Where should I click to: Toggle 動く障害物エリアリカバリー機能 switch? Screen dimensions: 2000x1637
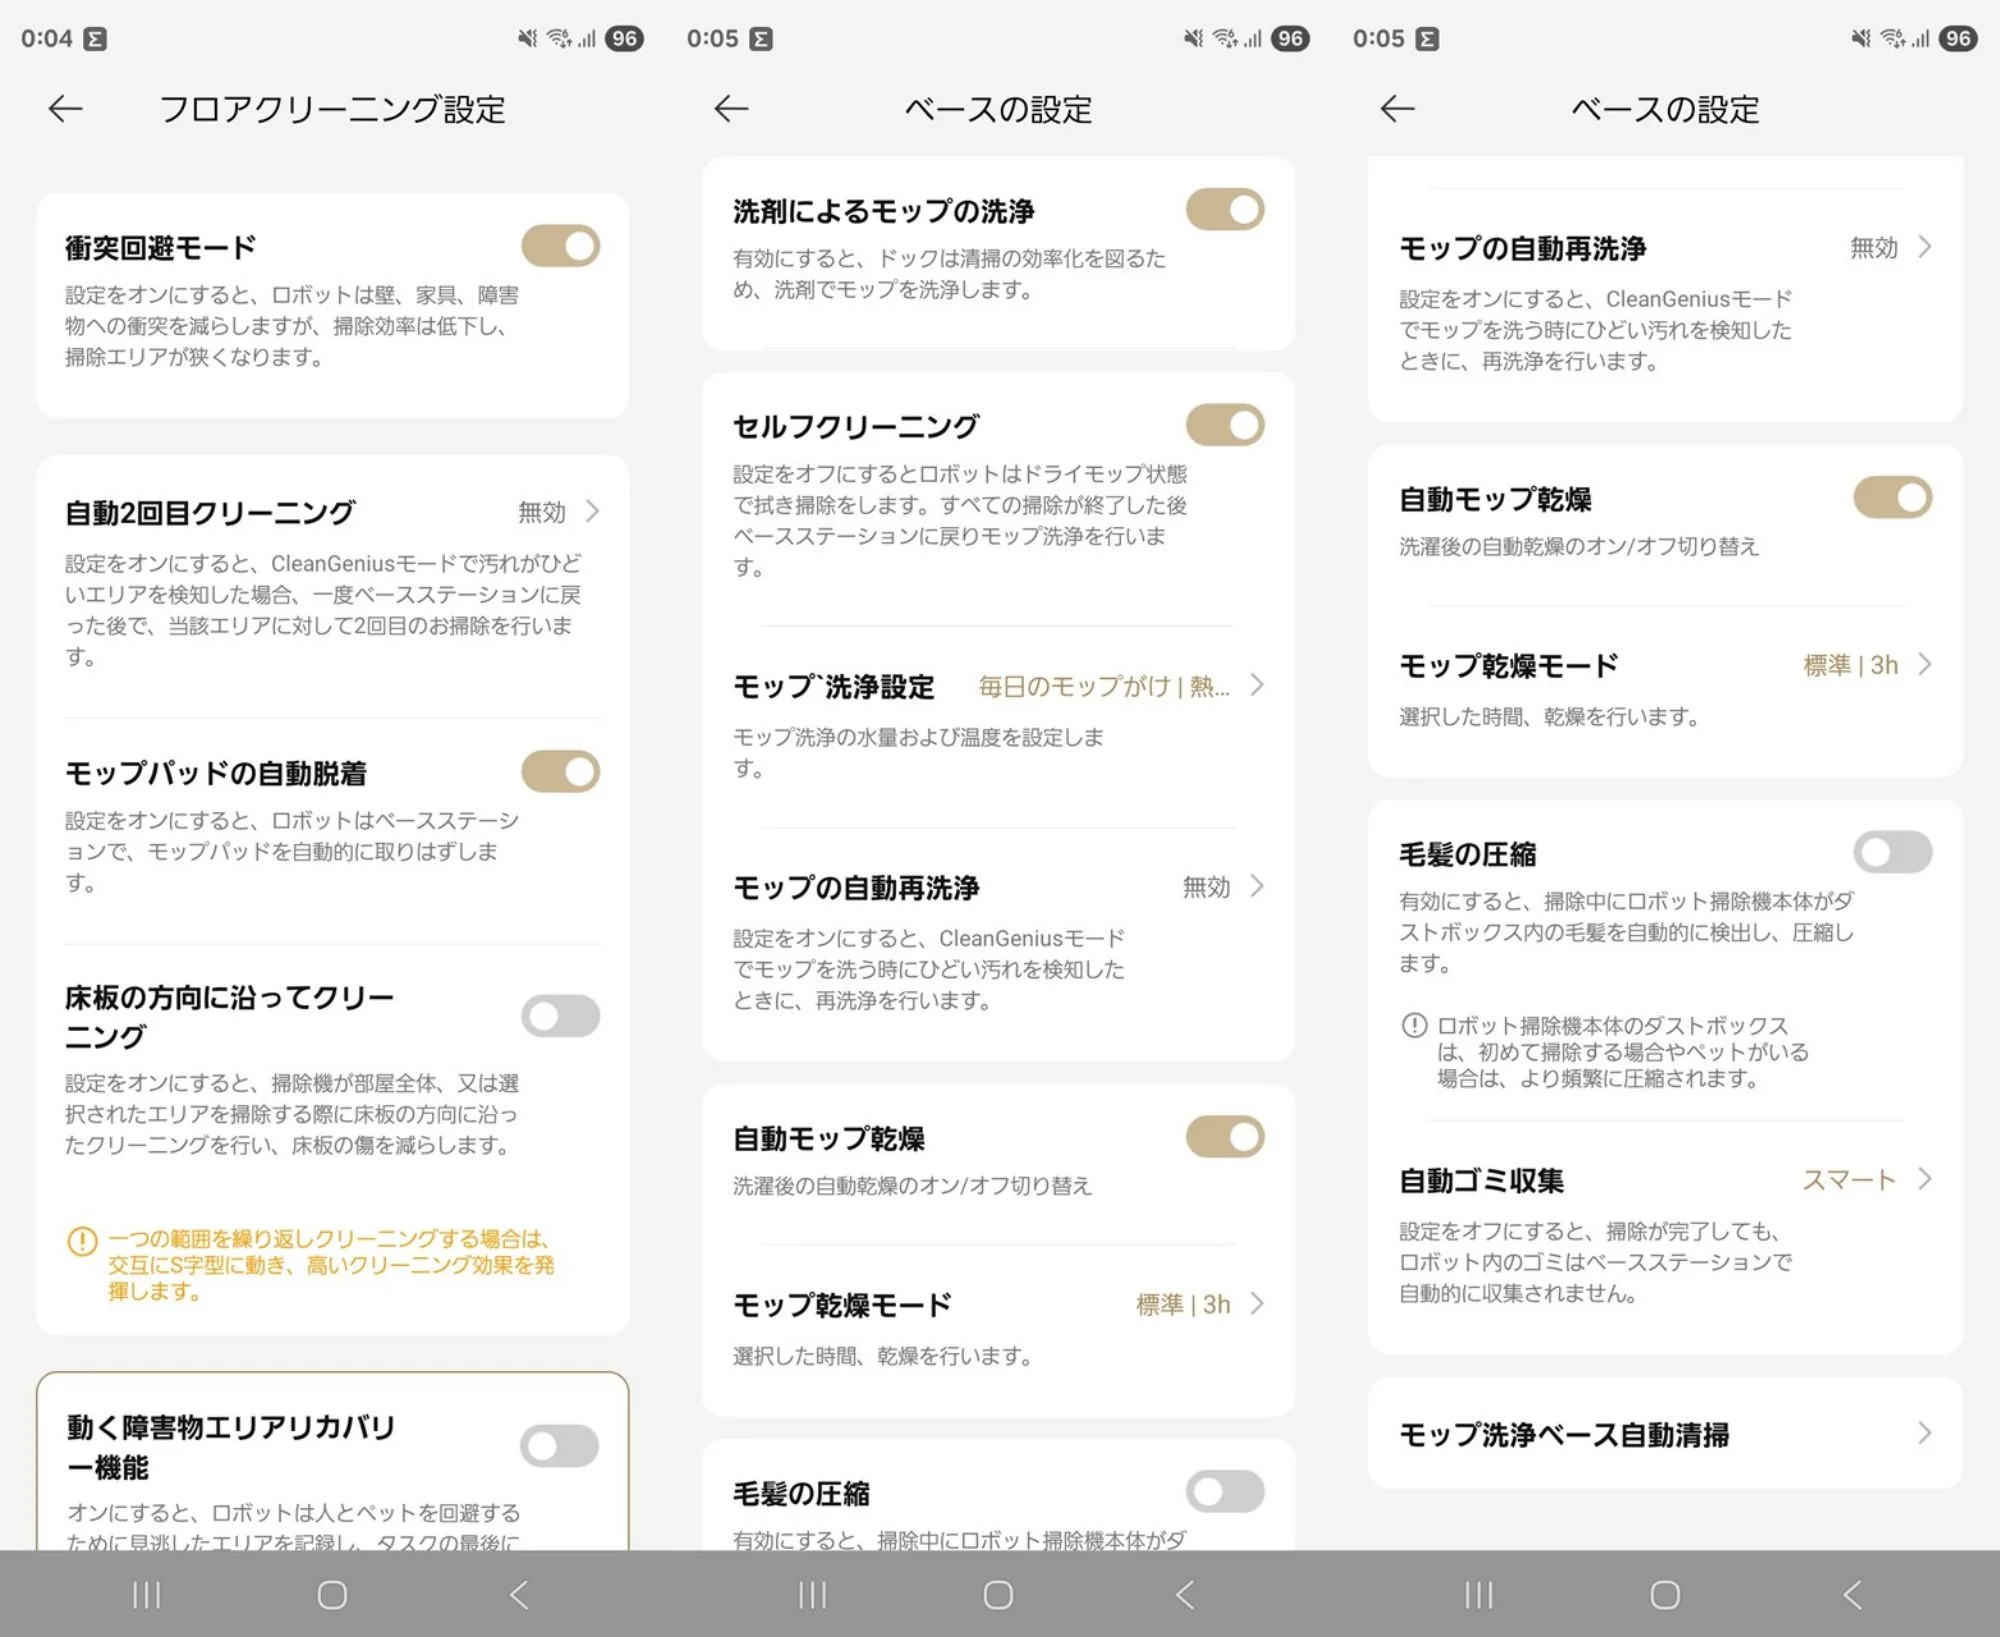(x=560, y=1446)
